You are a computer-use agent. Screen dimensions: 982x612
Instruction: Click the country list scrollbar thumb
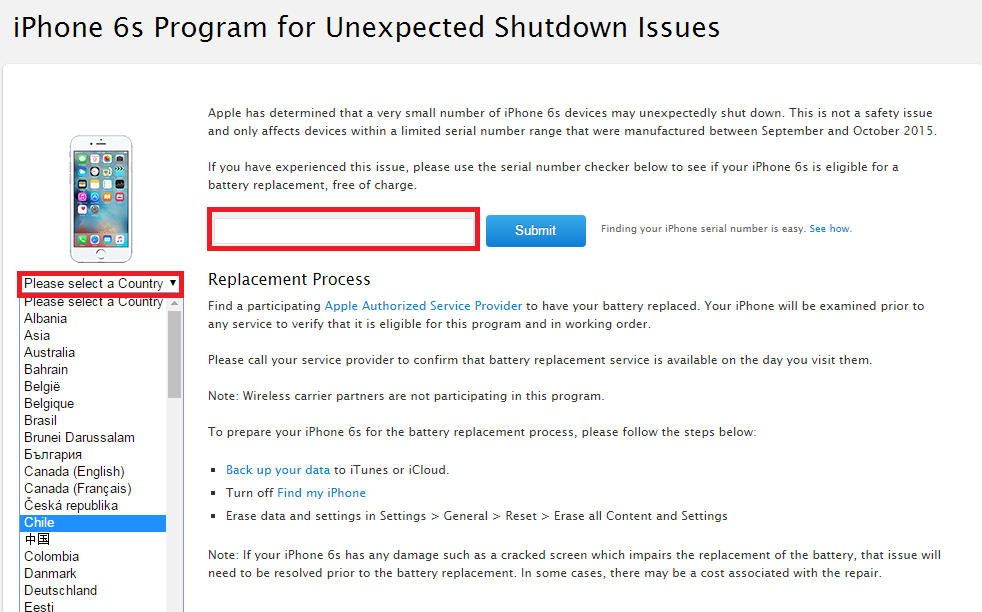(x=174, y=355)
